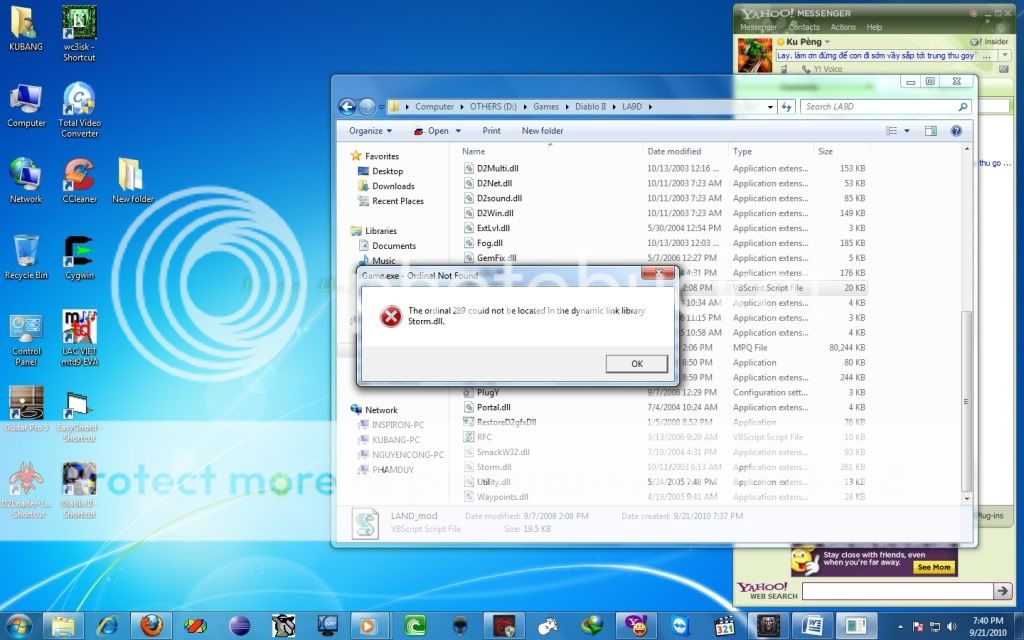
Task: Open the KUBANG folder on desktop
Action: point(25,29)
